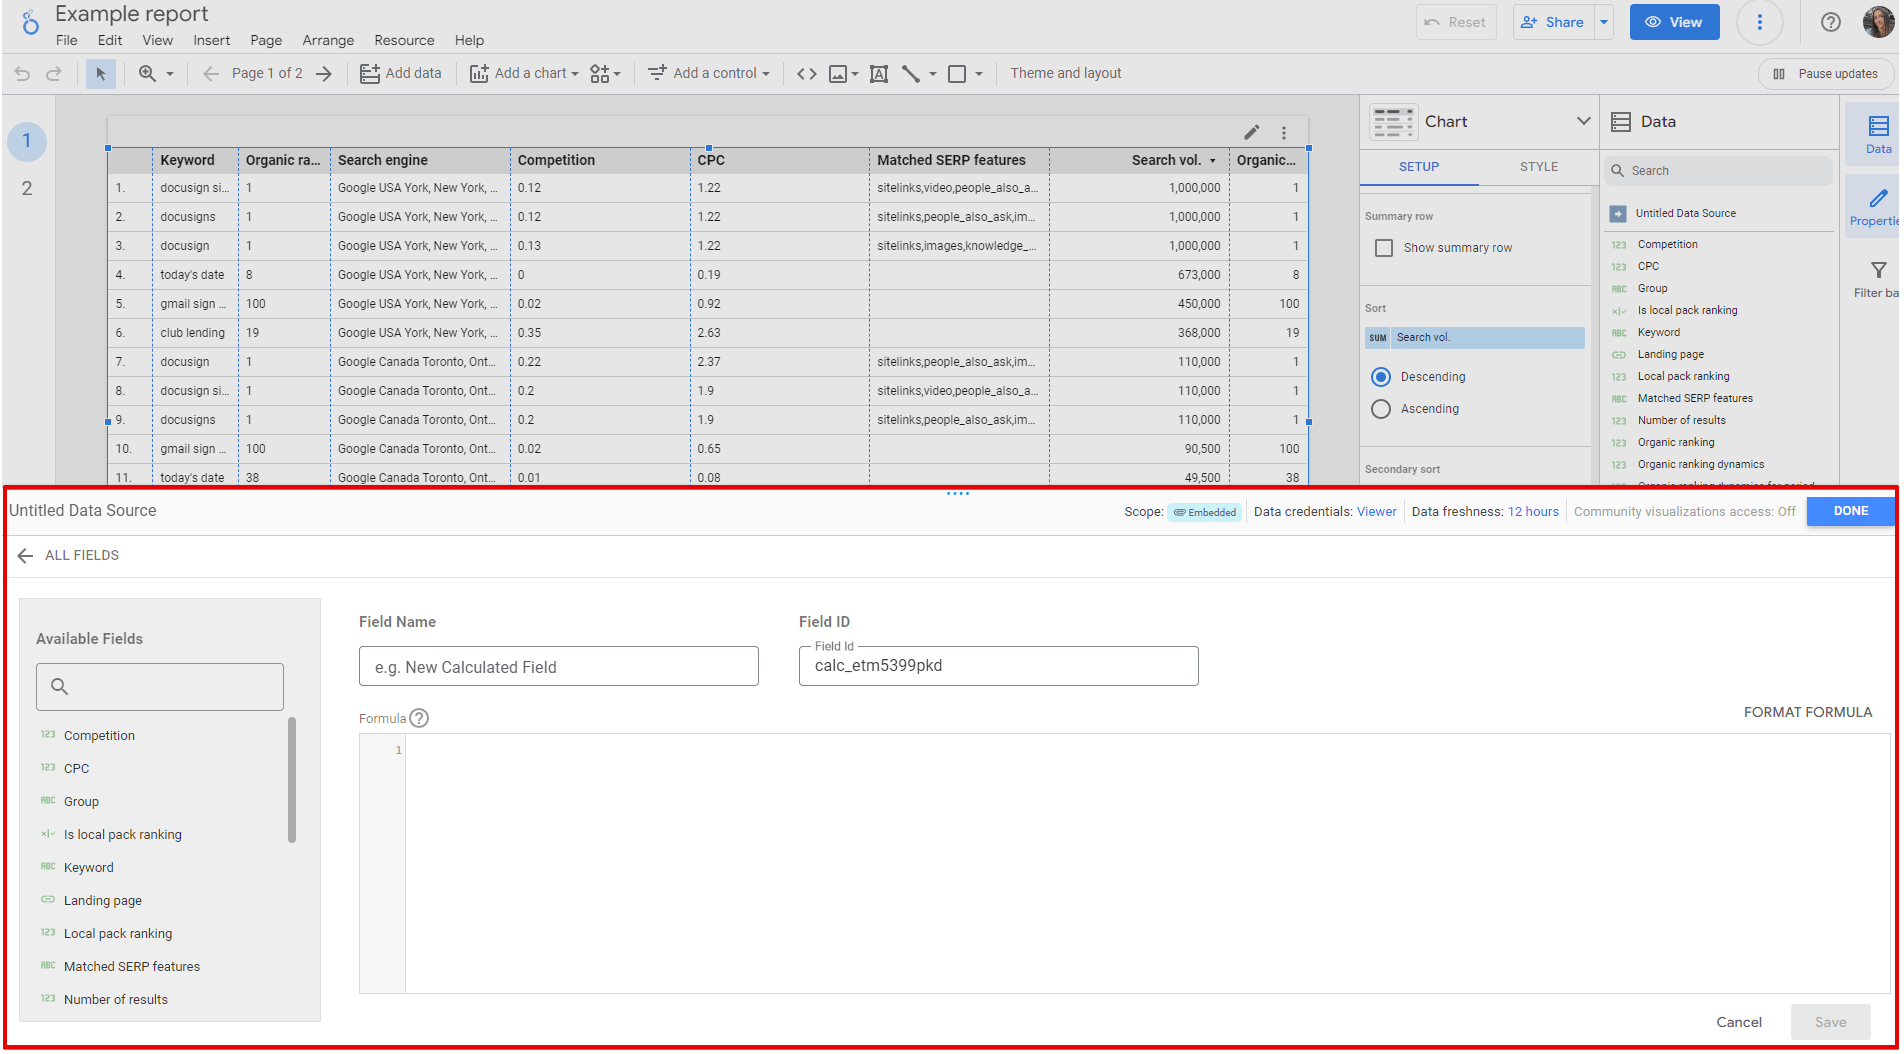Click the Field Name input
Screen dimensions: 1904x1054
(x=559, y=666)
